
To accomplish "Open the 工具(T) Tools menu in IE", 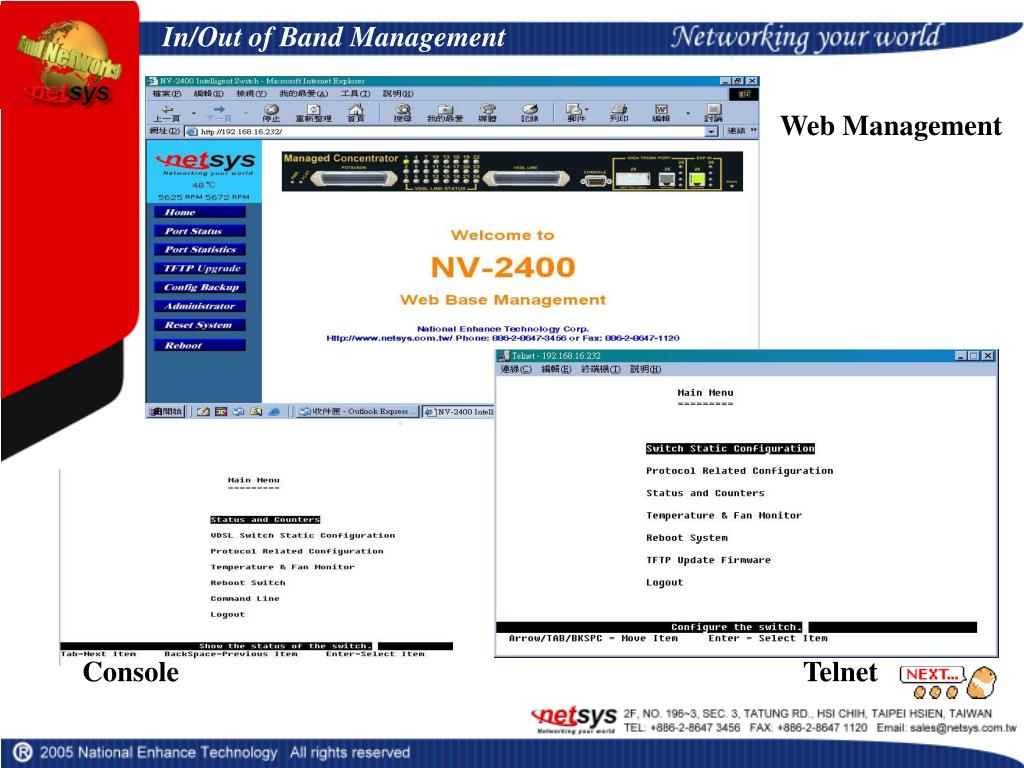I will tap(355, 94).
